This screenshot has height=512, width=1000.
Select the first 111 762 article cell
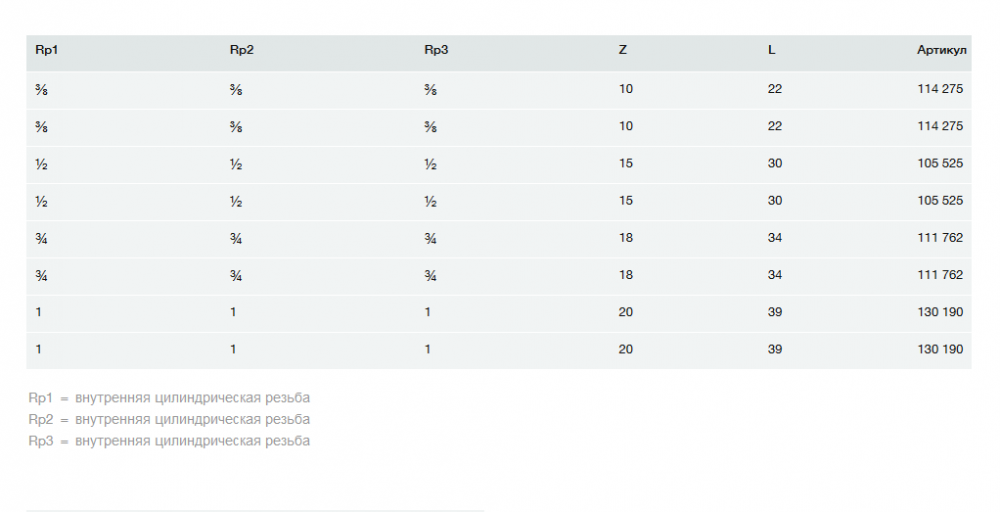click(939, 238)
